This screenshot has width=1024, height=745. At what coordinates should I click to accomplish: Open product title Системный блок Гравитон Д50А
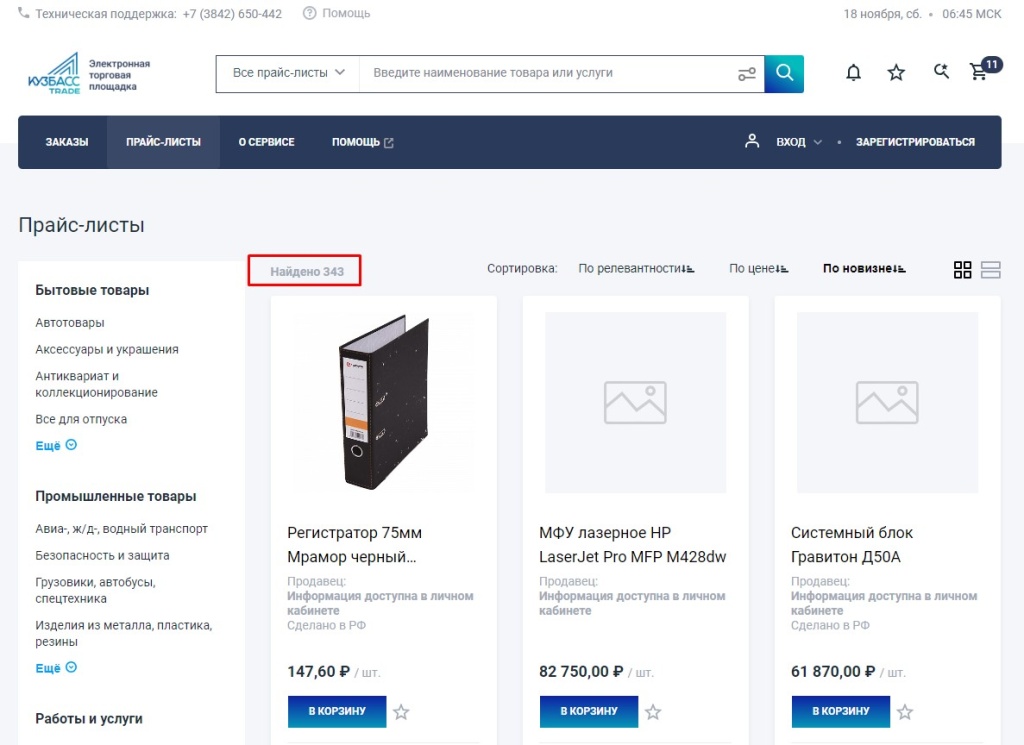pyautogui.click(x=852, y=545)
